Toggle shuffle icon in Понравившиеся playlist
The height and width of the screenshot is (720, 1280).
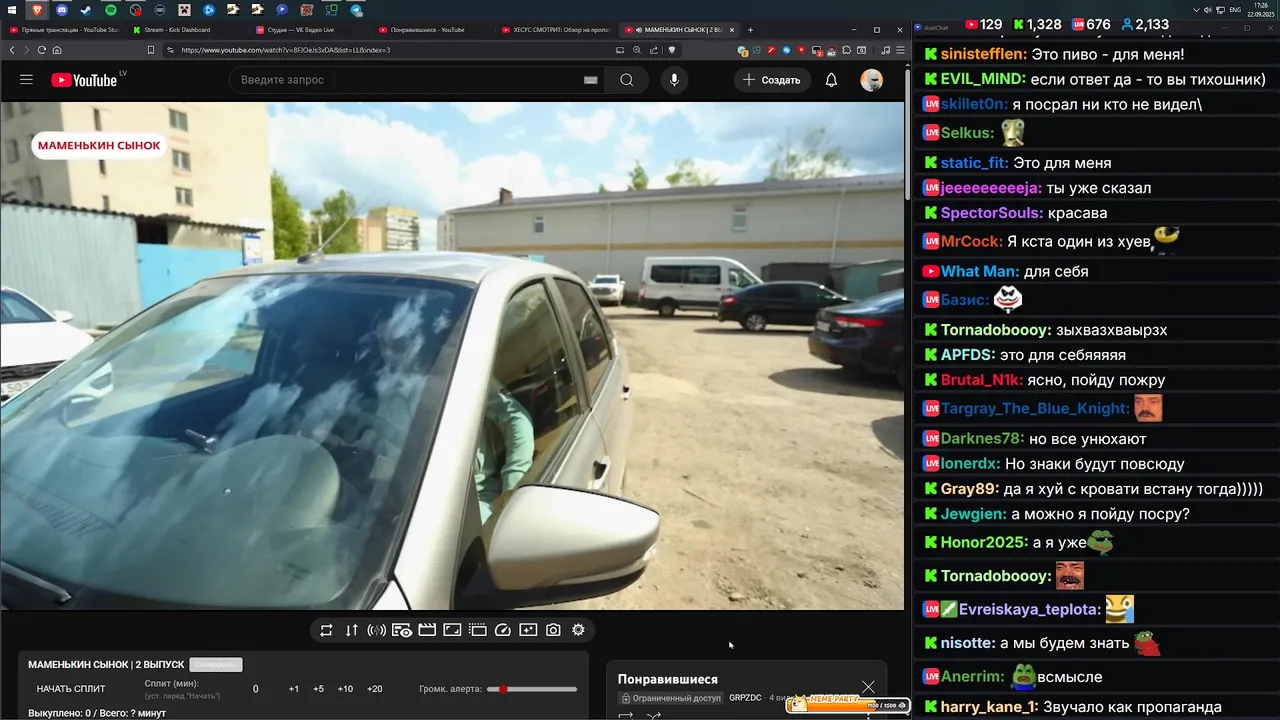click(x=654, y=715)
